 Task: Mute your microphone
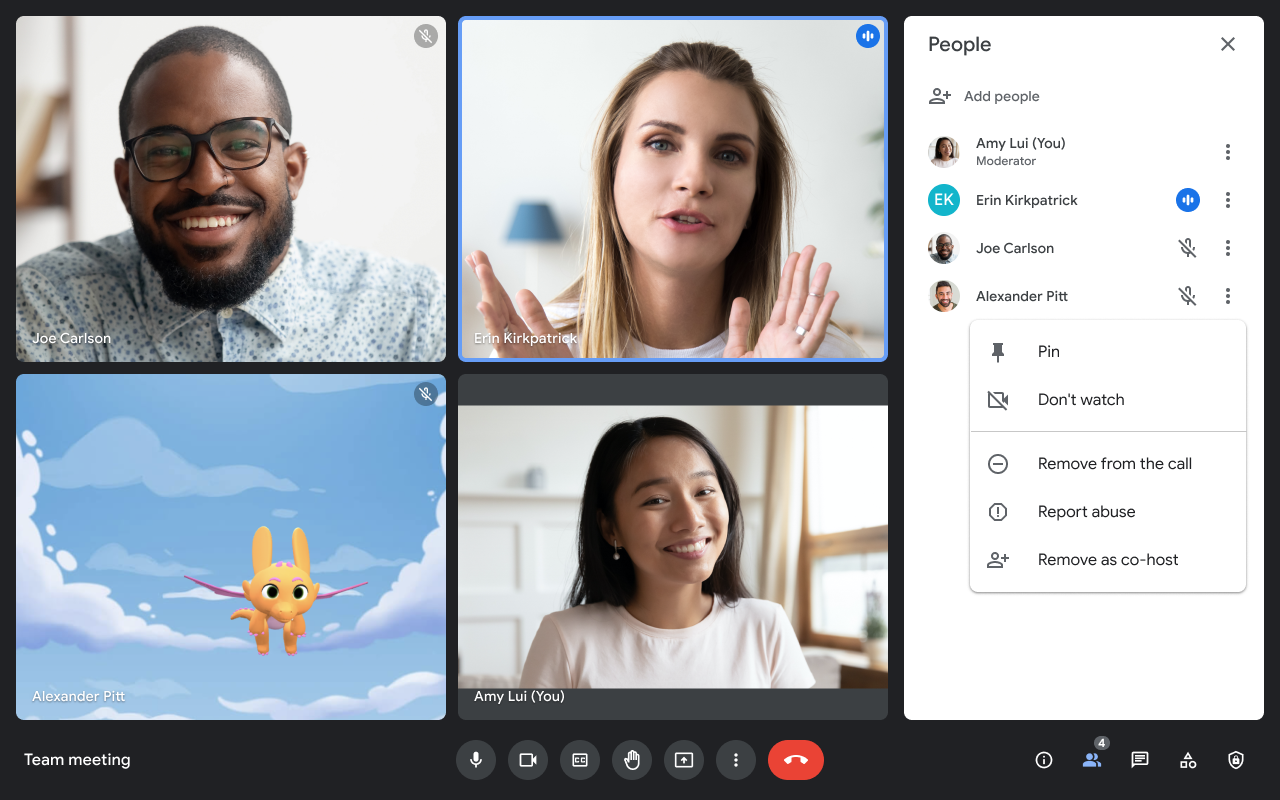(x=476, y=760)
